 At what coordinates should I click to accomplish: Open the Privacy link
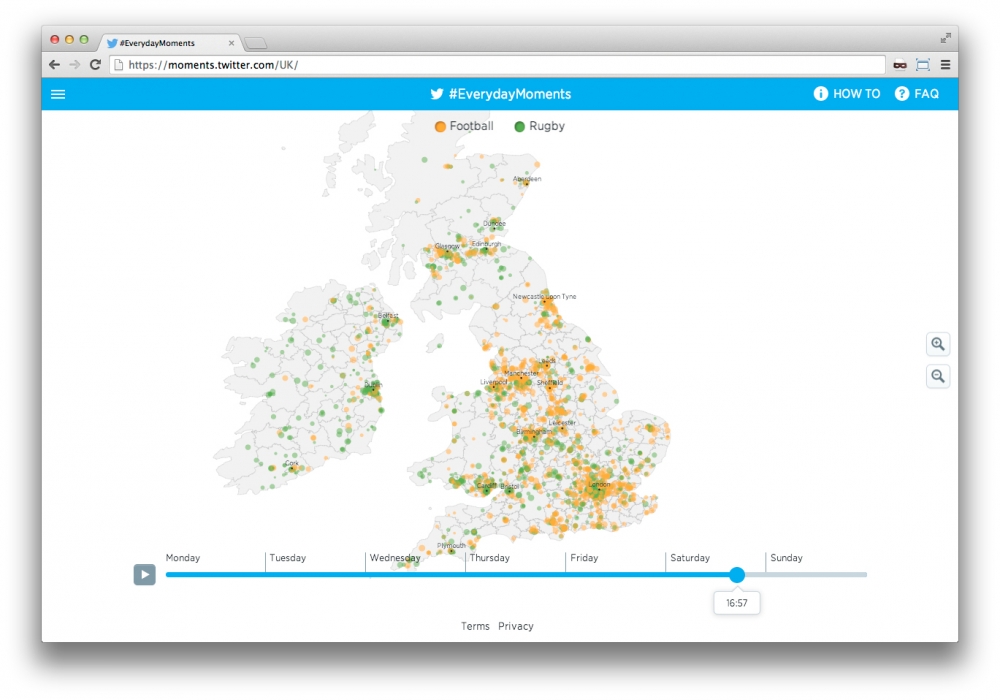point(515,626)
